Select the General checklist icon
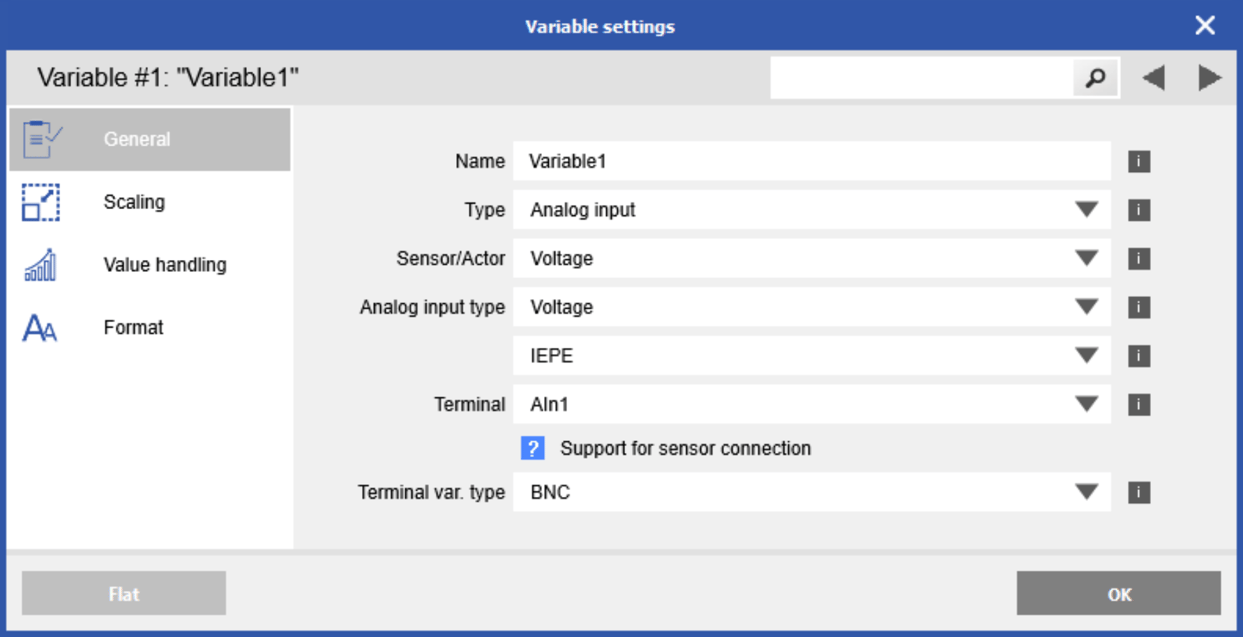This screenshot has width=1243, height=637. (39, 139)
